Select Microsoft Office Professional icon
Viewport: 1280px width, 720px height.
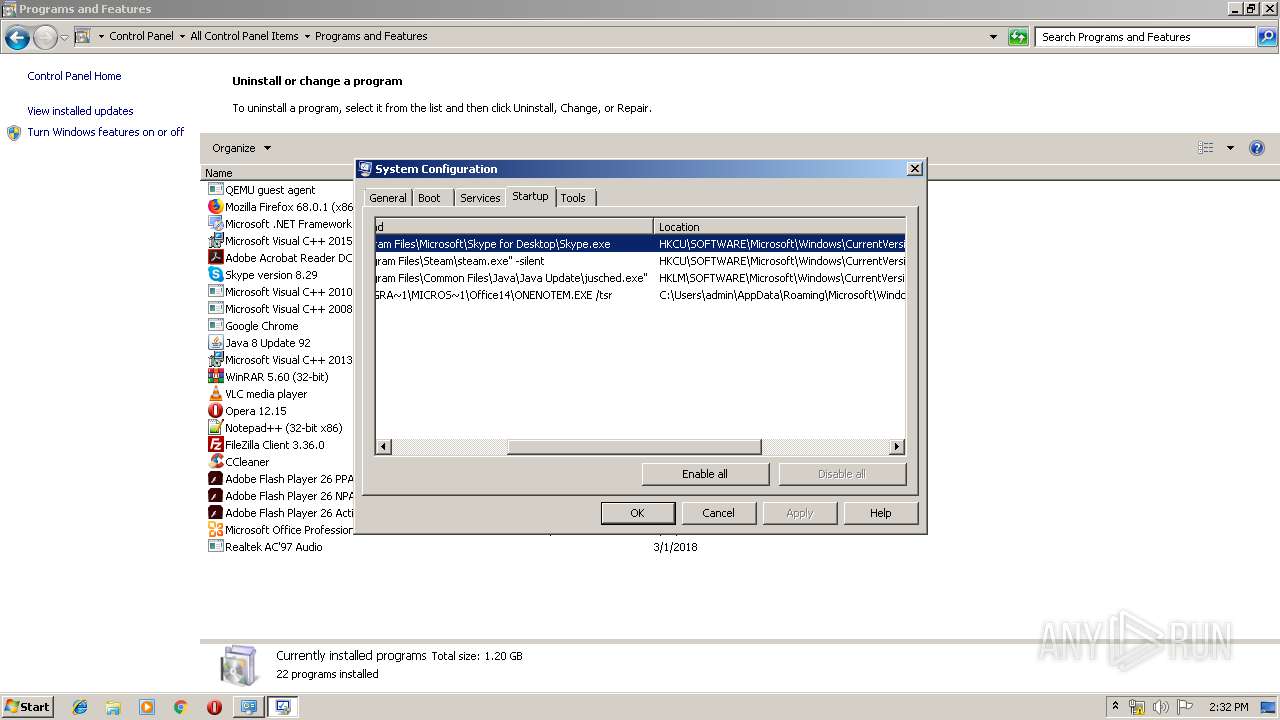215,529
